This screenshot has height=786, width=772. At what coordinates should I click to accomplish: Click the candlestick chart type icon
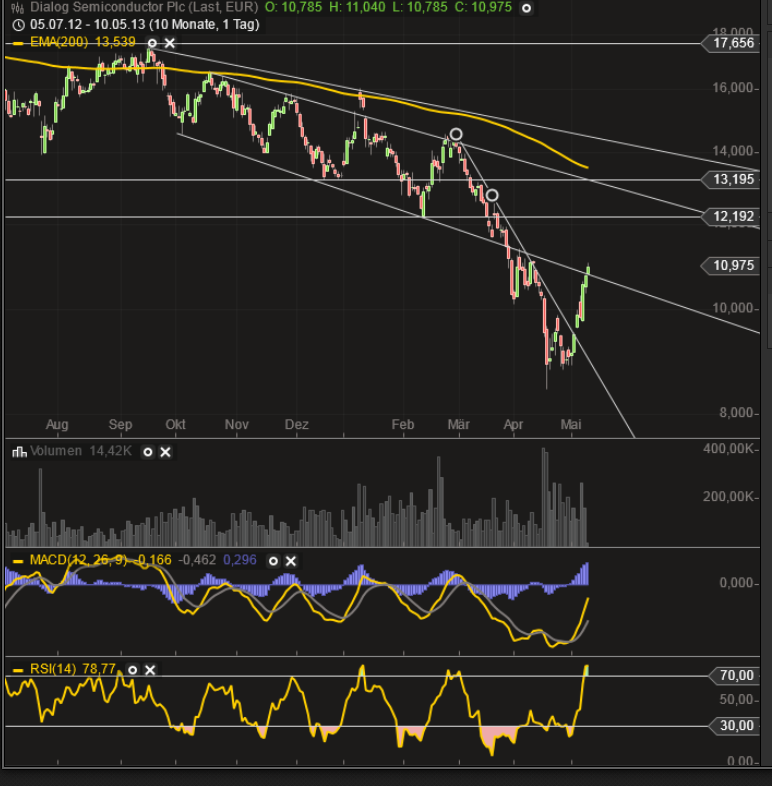coord(18,8)
